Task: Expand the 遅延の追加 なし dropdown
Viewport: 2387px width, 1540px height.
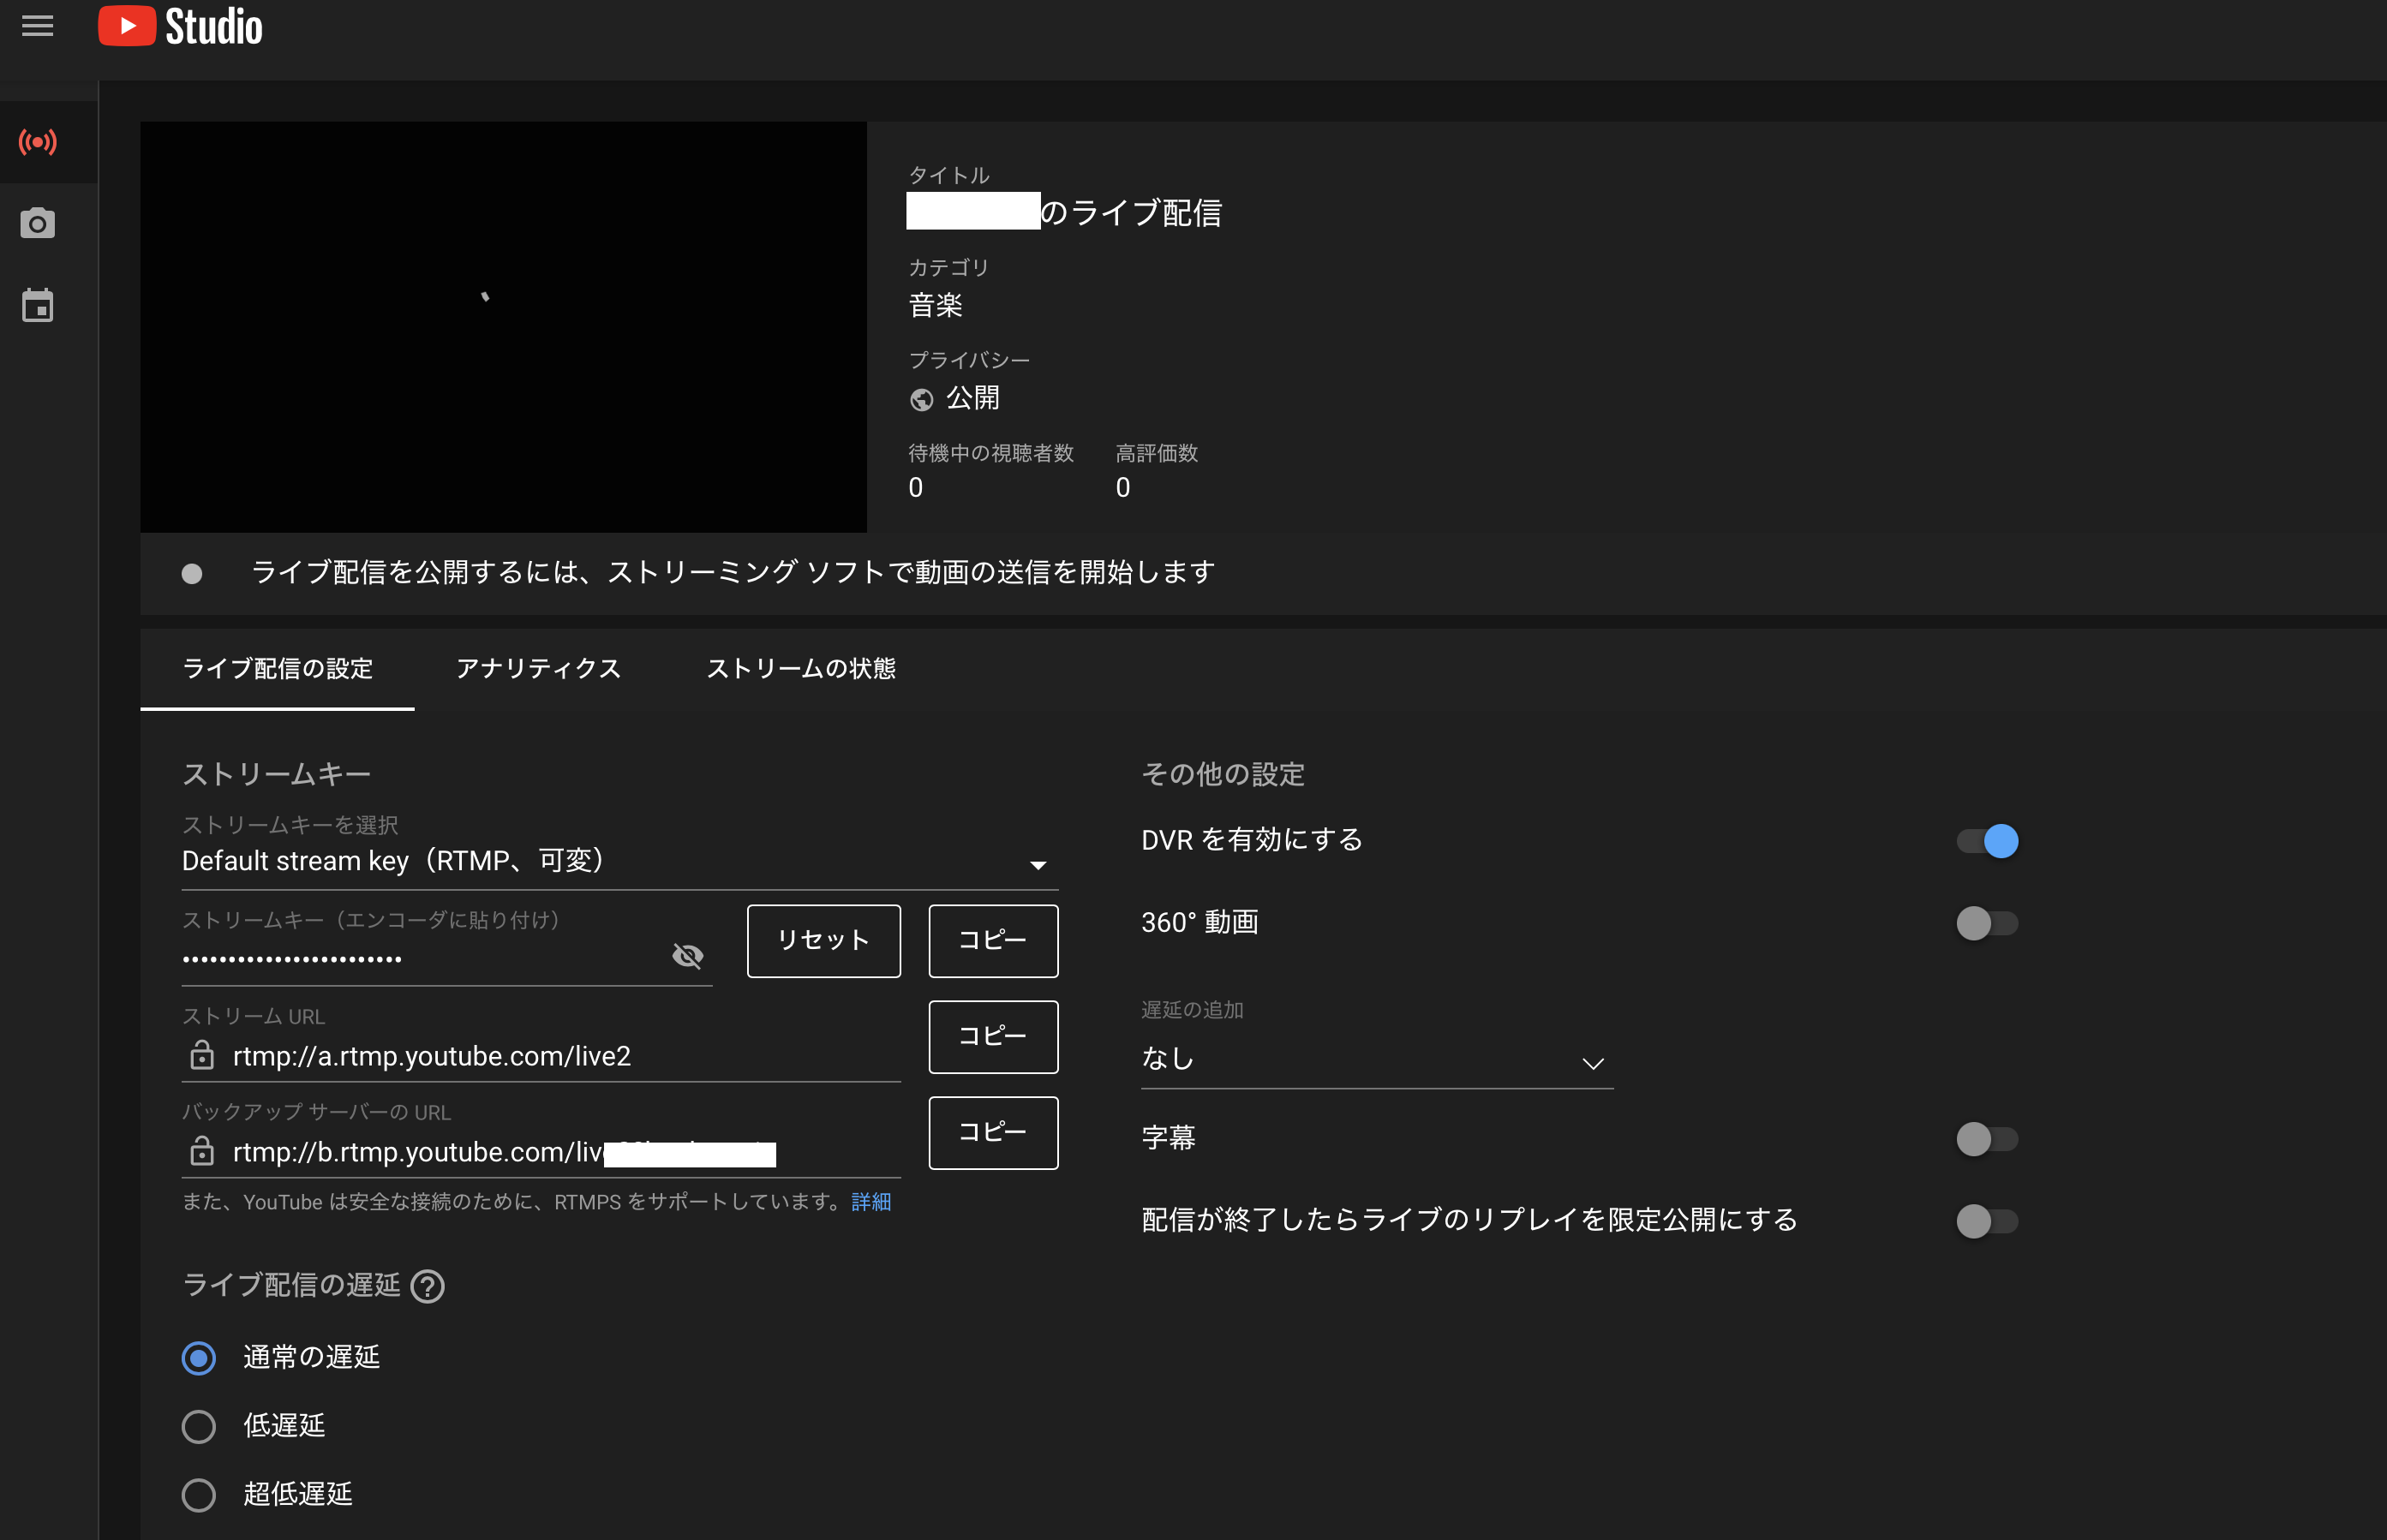Action: (1377, 1060)
